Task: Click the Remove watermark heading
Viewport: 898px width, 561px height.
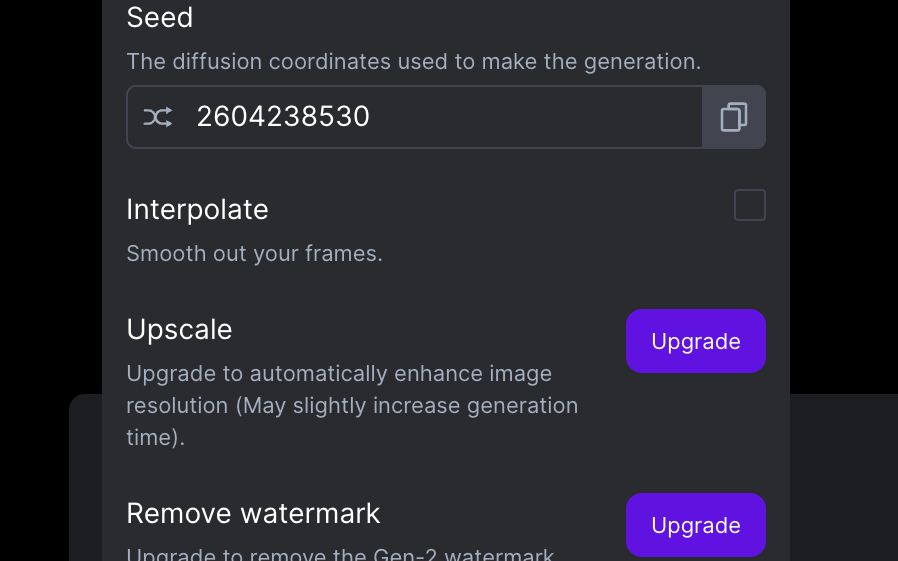Action: coord(253,513)
